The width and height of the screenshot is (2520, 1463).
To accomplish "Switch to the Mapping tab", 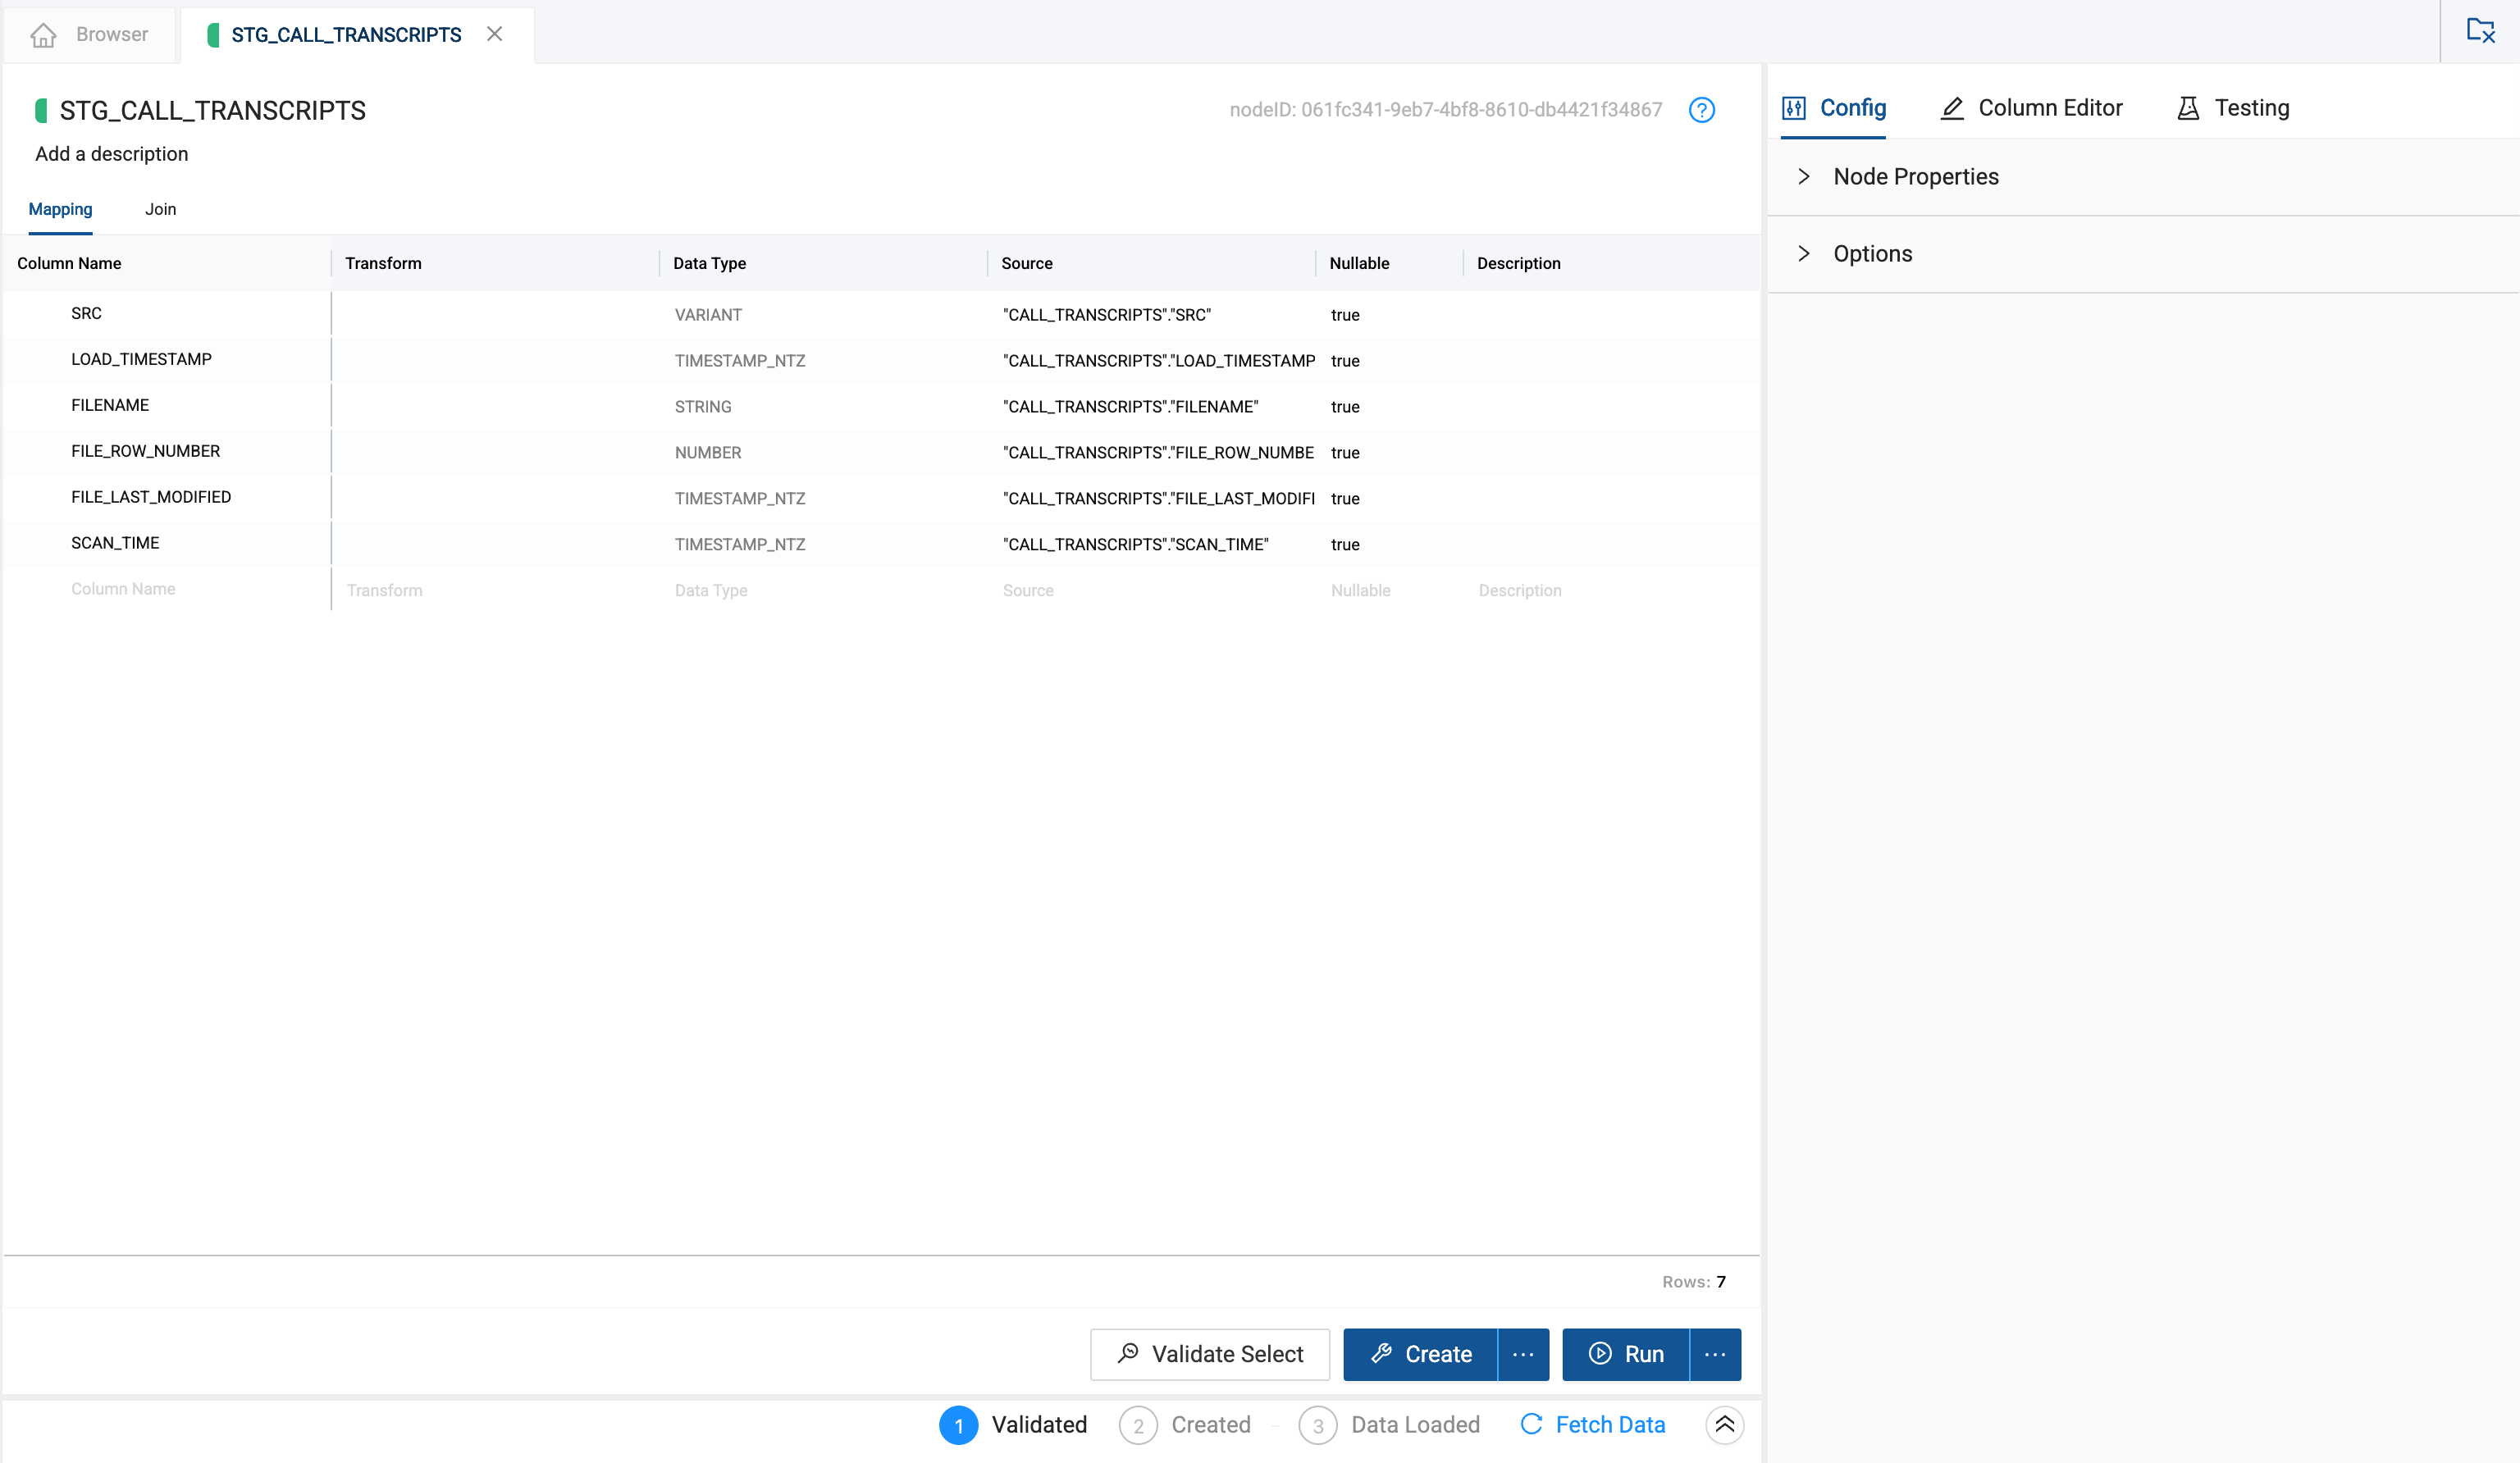I will [60, 209].
